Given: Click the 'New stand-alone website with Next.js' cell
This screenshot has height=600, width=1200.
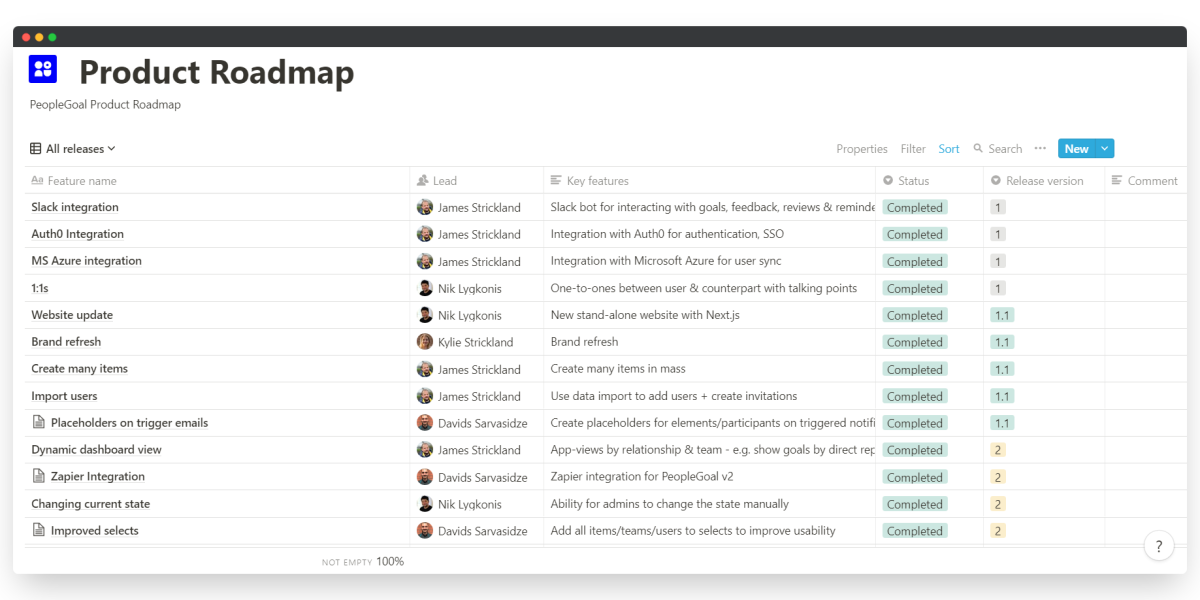Looking at the screenshot, I should click(x=710, y=315).
